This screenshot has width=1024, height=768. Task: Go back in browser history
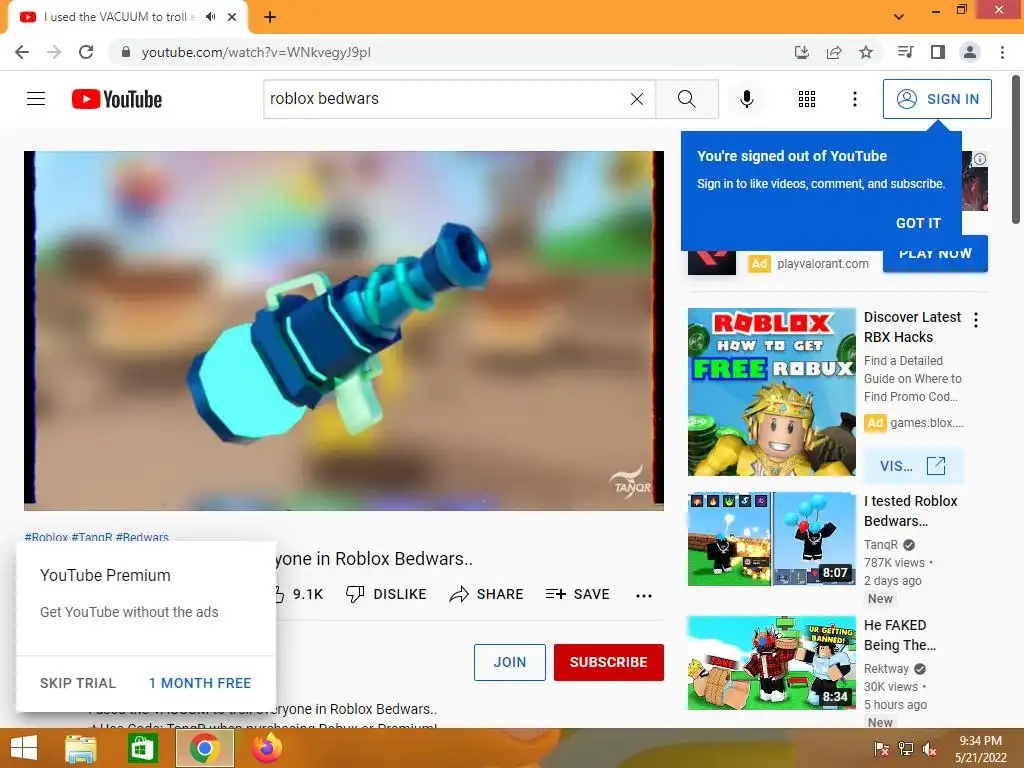22,52
